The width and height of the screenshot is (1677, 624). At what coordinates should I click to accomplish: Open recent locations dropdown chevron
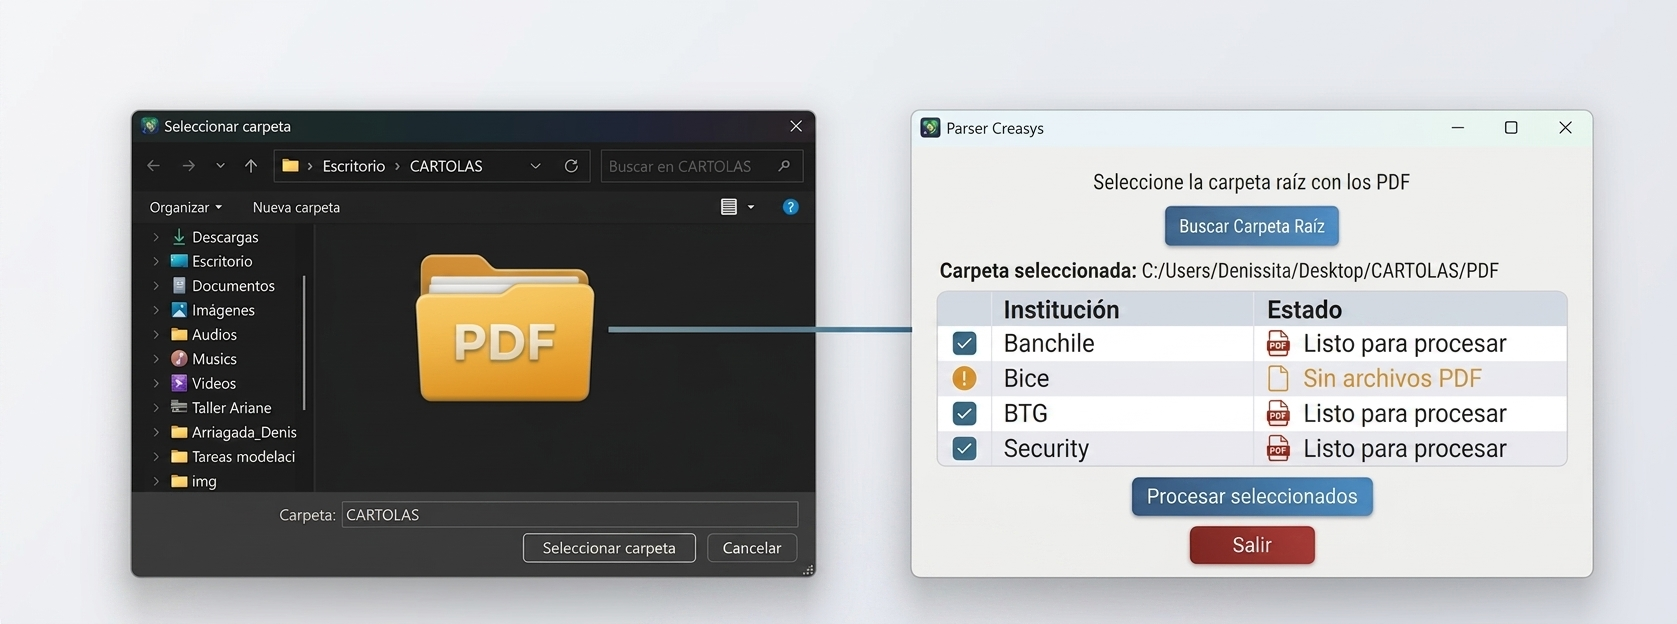pyautogui.click(x=220, y=166)
